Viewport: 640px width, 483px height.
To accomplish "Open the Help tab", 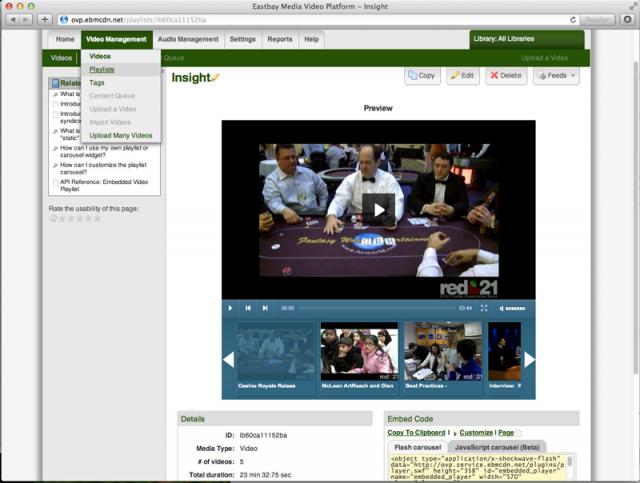I will 311,39.
